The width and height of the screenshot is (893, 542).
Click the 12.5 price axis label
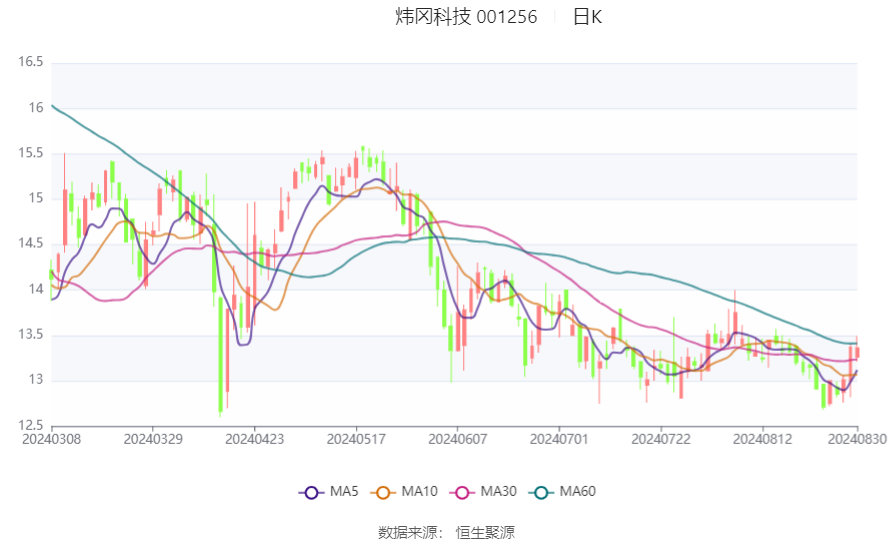coord(31,425)
